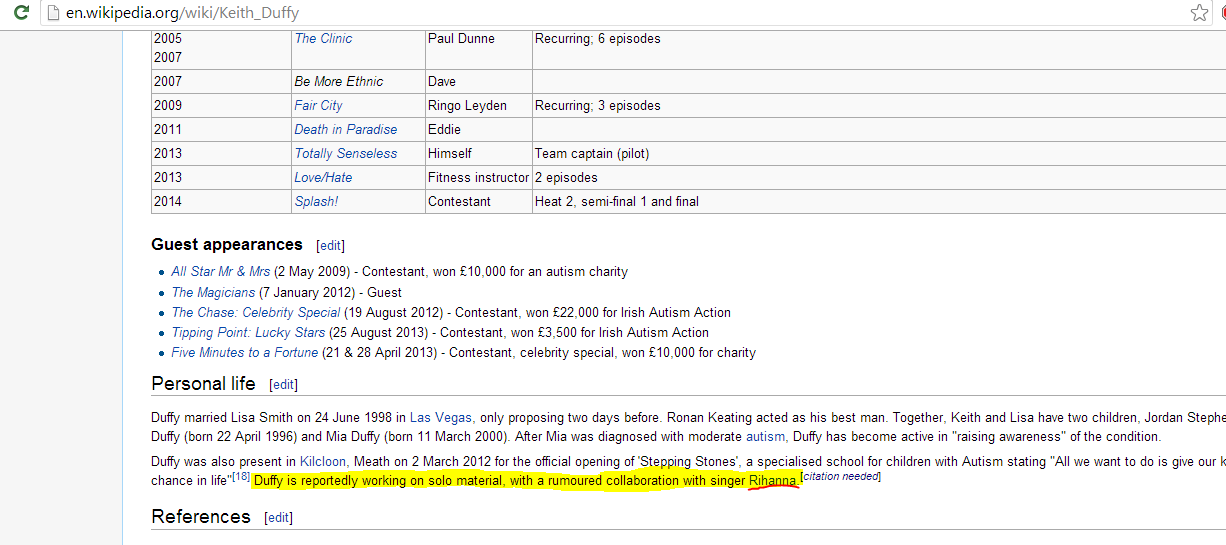Open Five Minutes to a Fortune link
Screen dimensions: 1226x545
(x=245, y=353)
